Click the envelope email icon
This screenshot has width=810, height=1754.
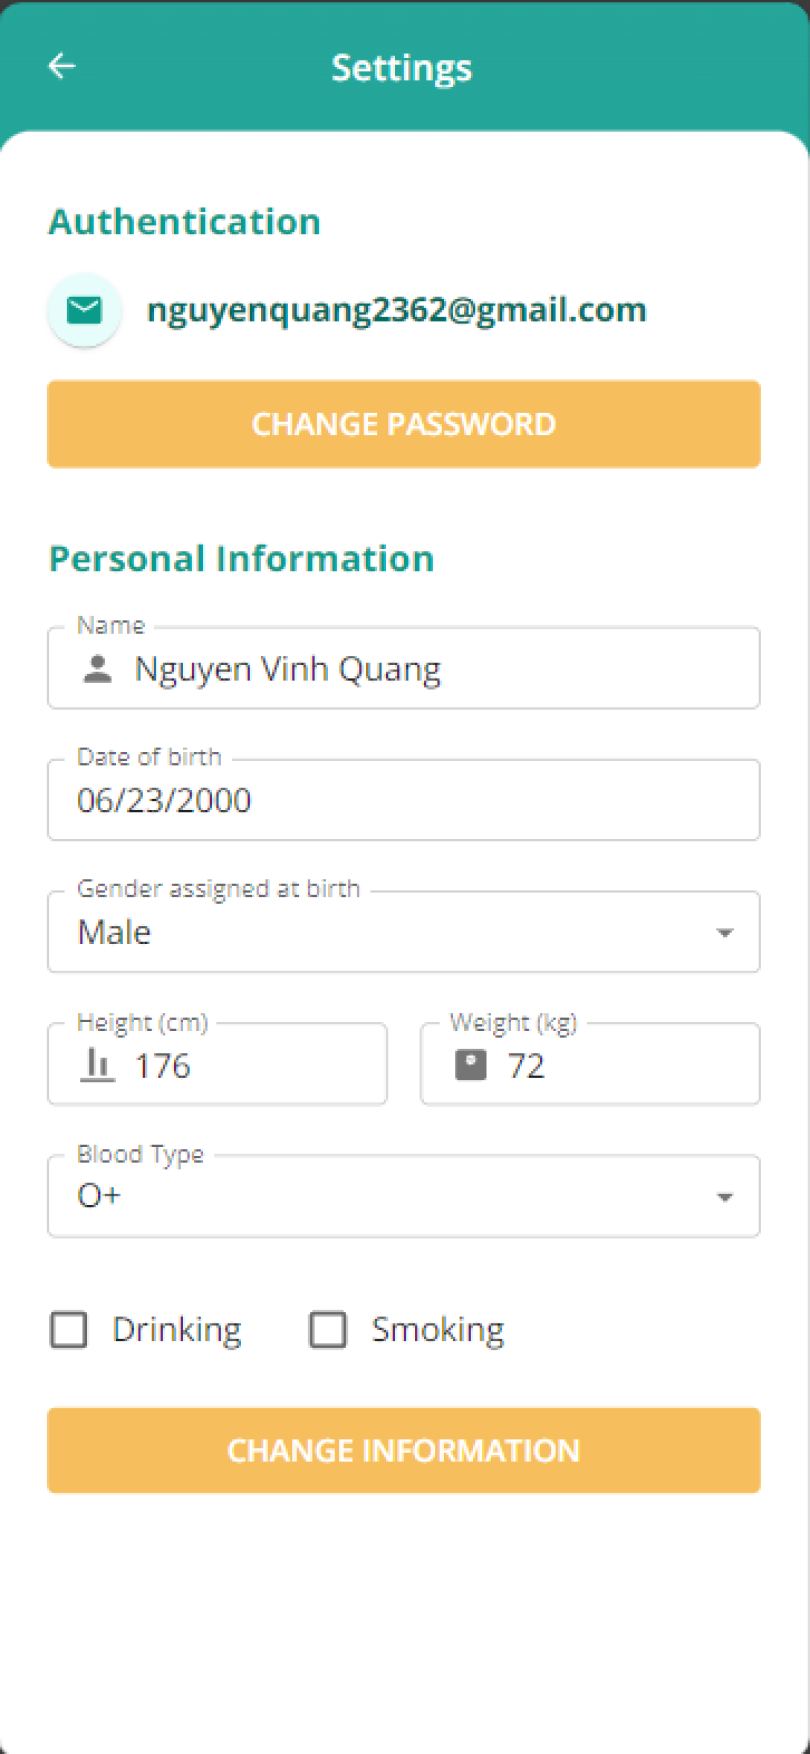coord(85,310)
